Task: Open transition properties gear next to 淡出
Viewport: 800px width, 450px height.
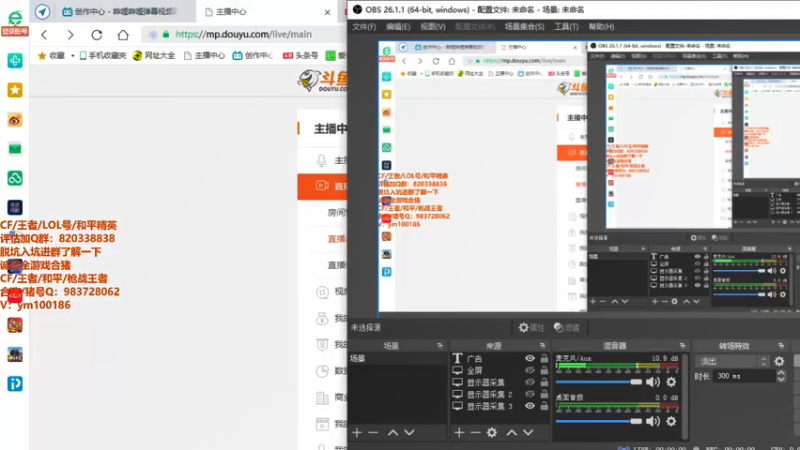Action: click(x=779, y=361)
